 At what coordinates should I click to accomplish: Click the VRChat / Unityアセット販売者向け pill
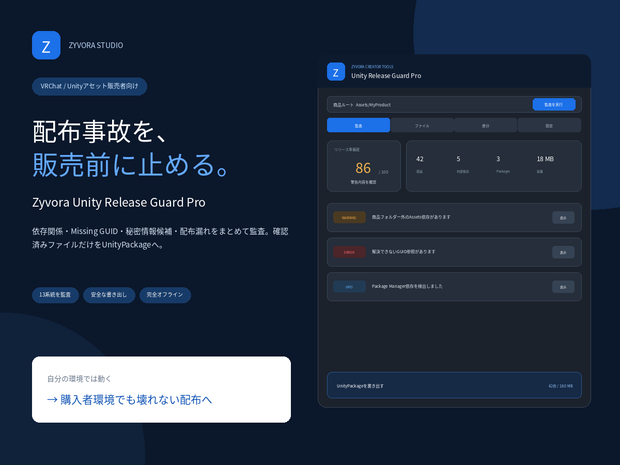pyautogui.click(x=89, y=86)
